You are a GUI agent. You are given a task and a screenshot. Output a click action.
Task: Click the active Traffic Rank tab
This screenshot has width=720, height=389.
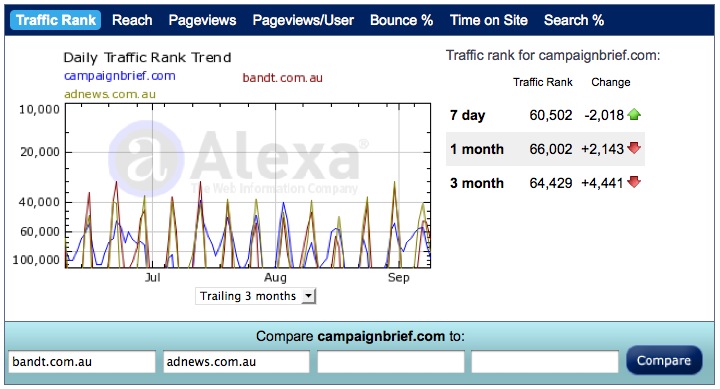[56, 20]
